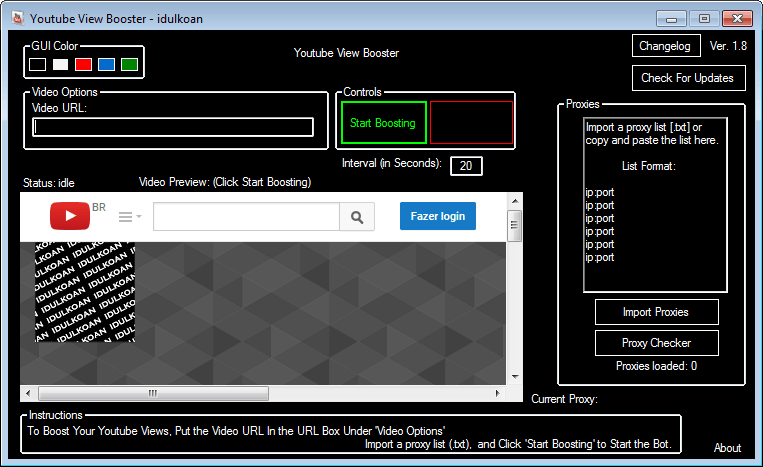The image size is (763, 467).
Task: Open the Changelog
Action: tap(666, 46)
